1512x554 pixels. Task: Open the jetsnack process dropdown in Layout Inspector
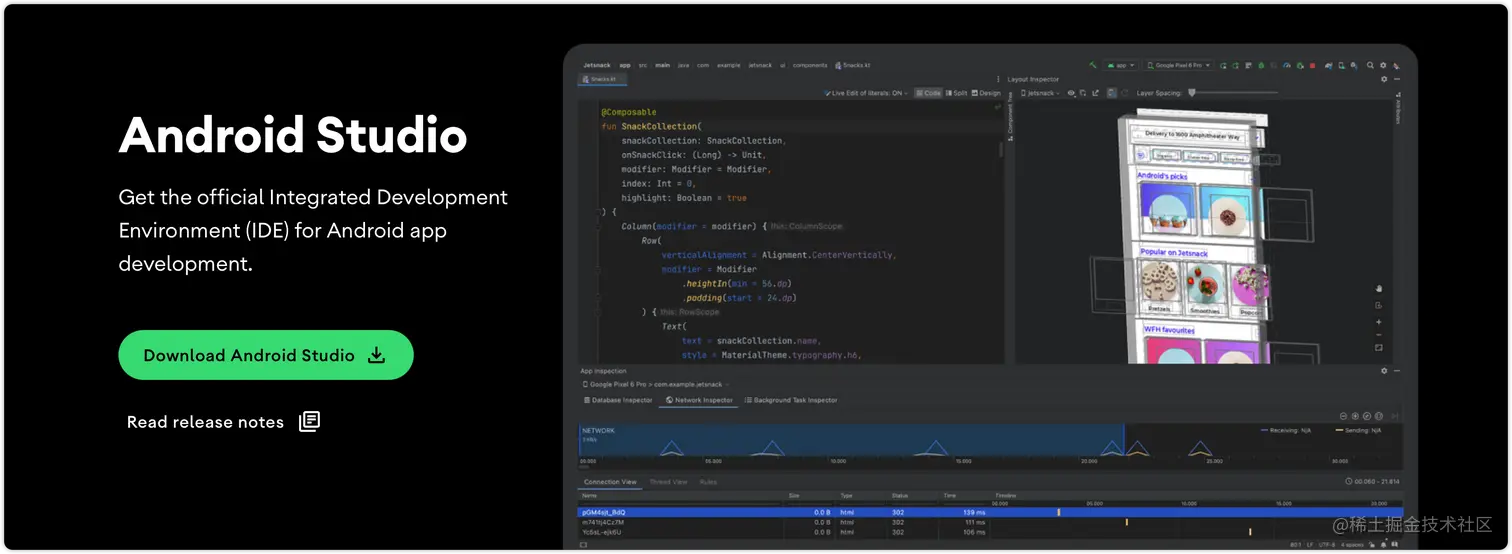[x=1040, y=93]
